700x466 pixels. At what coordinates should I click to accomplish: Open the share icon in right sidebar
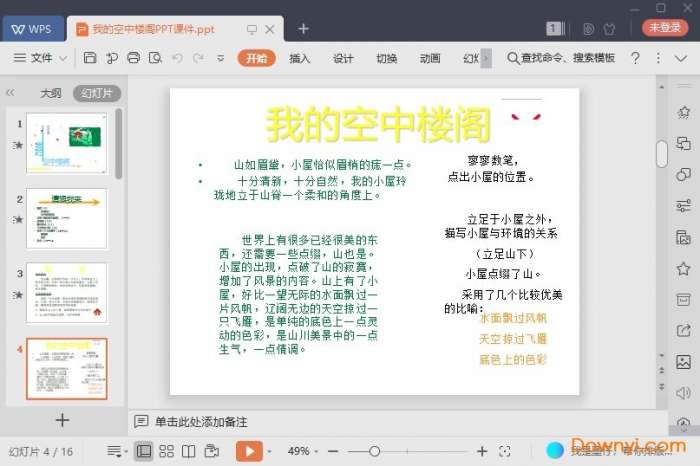[x=683, y=331]
